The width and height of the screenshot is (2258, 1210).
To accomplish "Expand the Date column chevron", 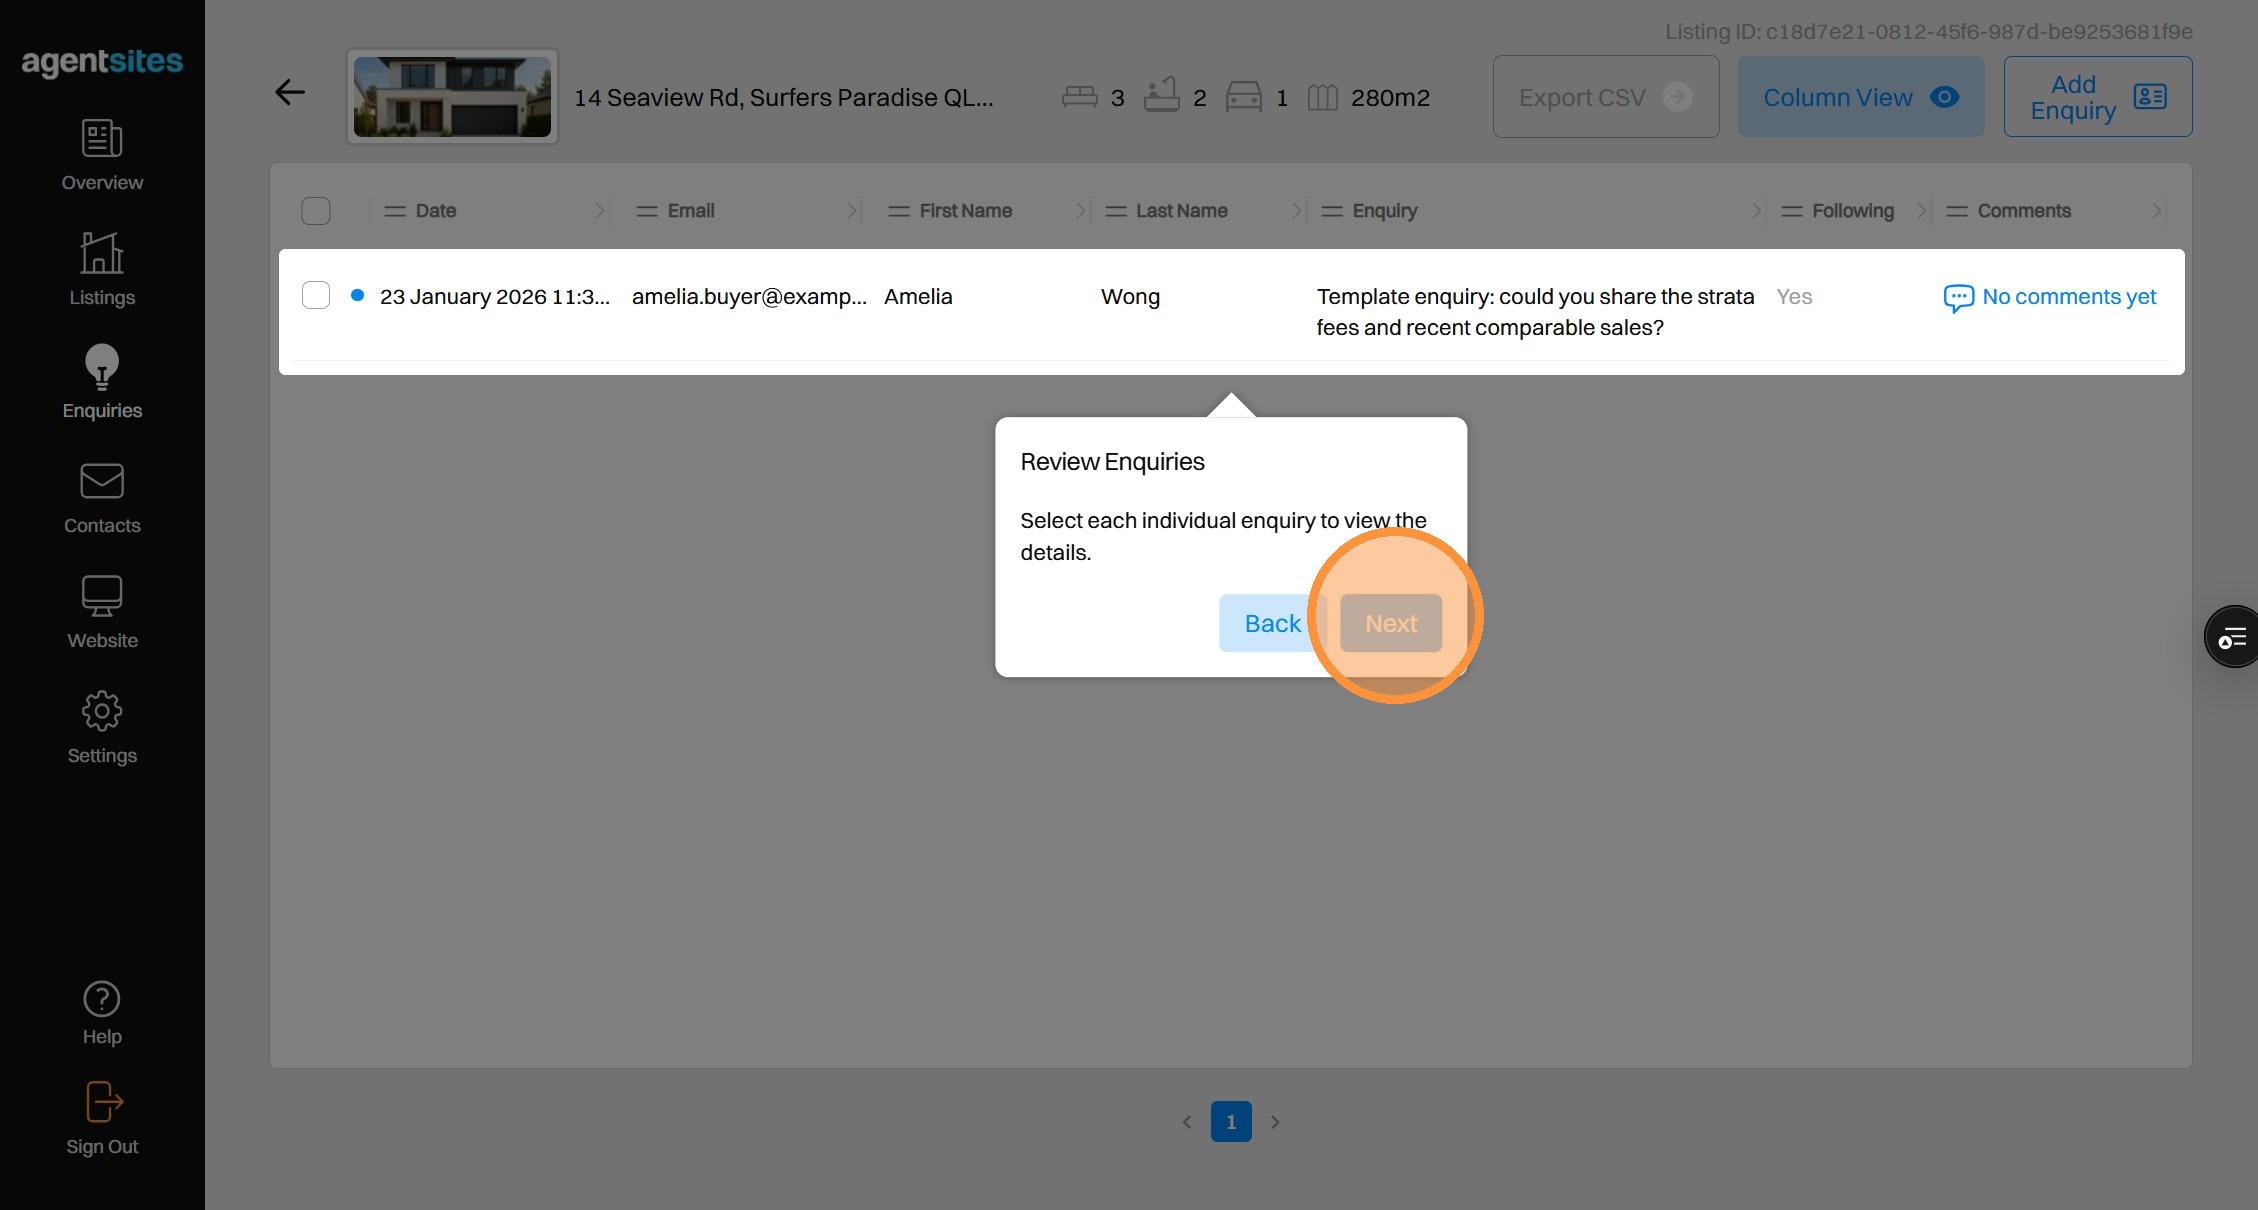I will pyautogui.click(x=599, y=211).
